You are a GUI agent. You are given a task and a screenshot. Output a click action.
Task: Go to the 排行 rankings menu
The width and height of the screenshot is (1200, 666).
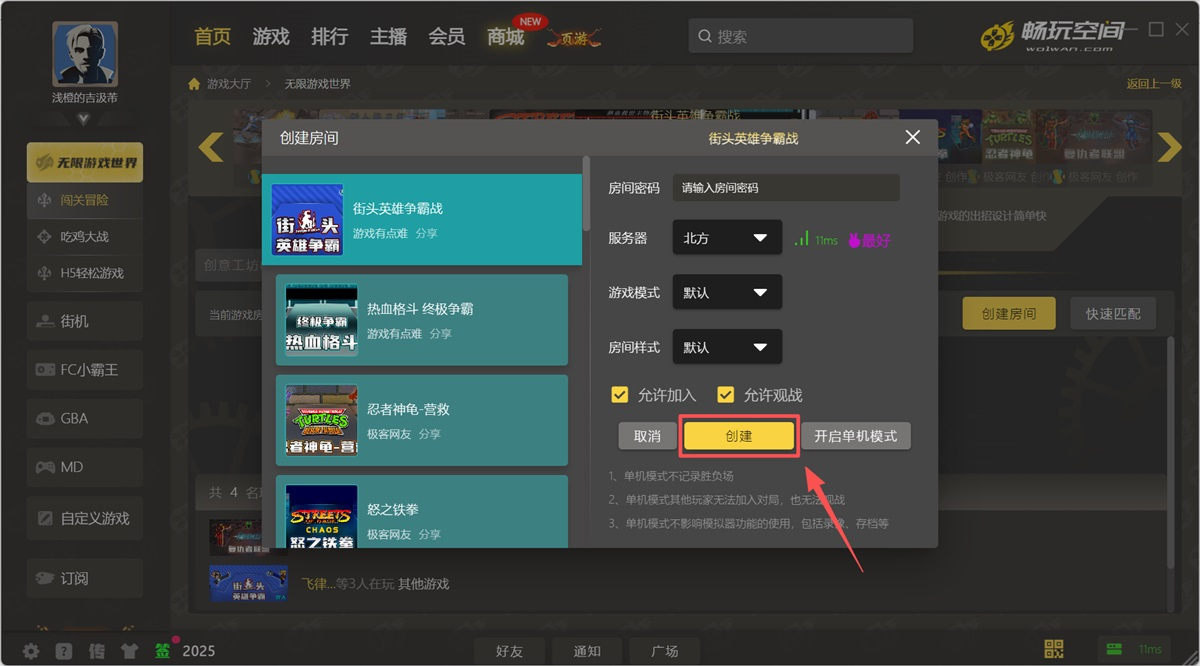pos(329,36)
